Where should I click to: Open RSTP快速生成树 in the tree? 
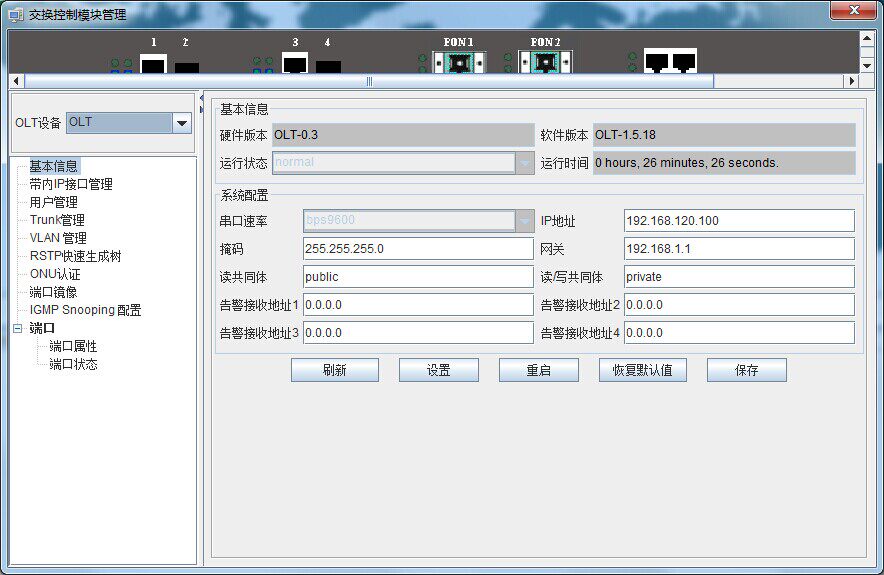pos(76,256)
